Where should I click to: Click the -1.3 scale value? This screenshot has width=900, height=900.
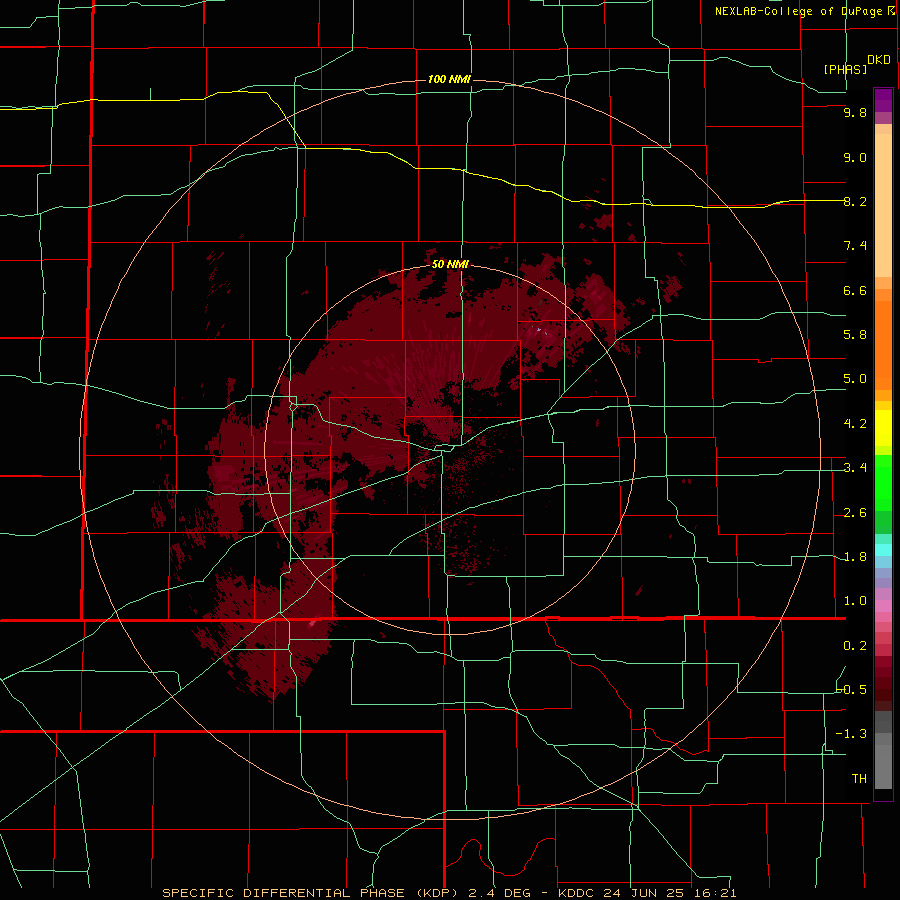pyautogui.click(x=852, y=734)
